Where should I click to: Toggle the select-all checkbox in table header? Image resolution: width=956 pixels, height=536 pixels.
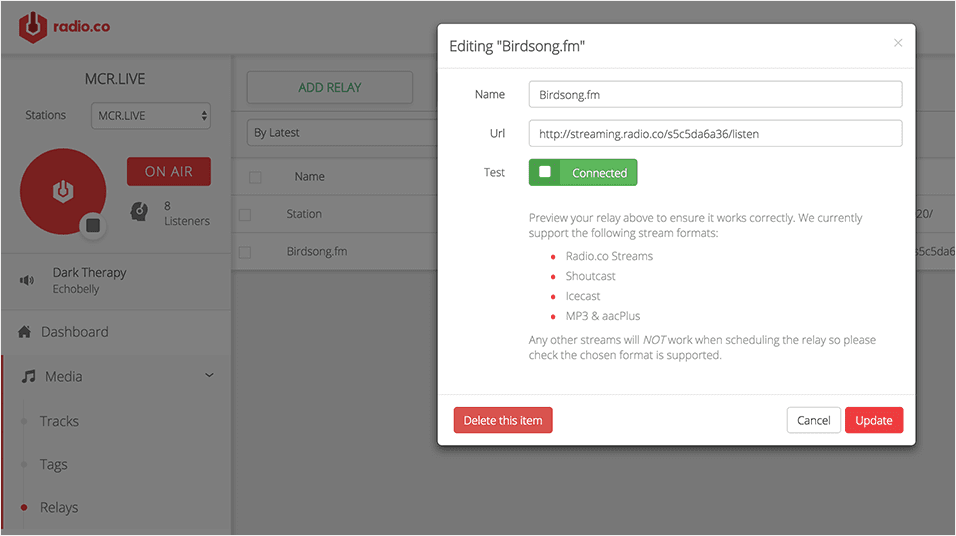(x=255, y=177)
